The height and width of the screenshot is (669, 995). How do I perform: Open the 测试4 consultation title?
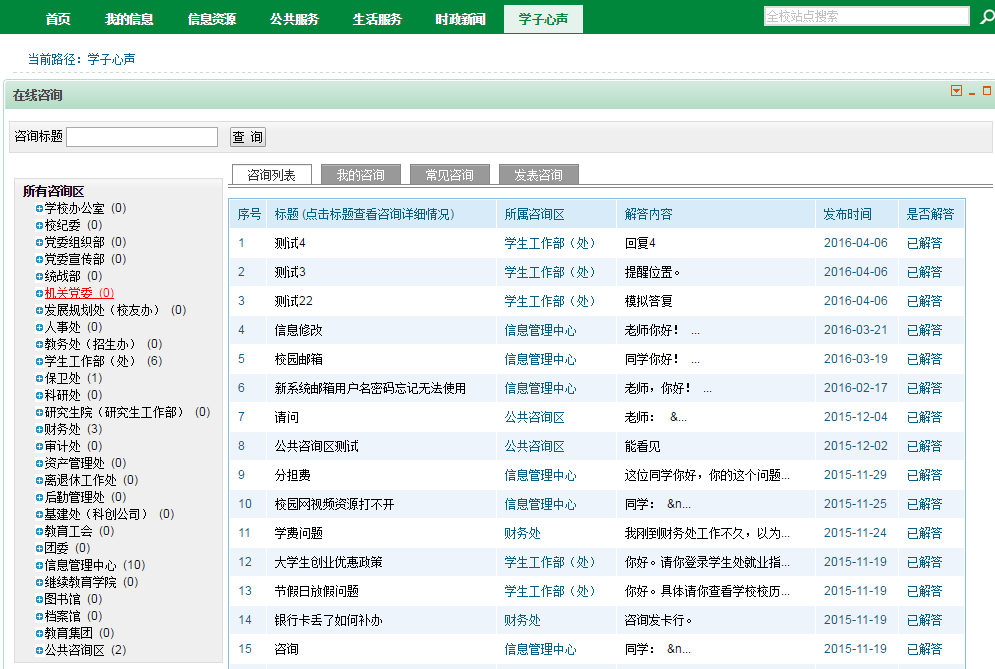(x=290, y=243)
